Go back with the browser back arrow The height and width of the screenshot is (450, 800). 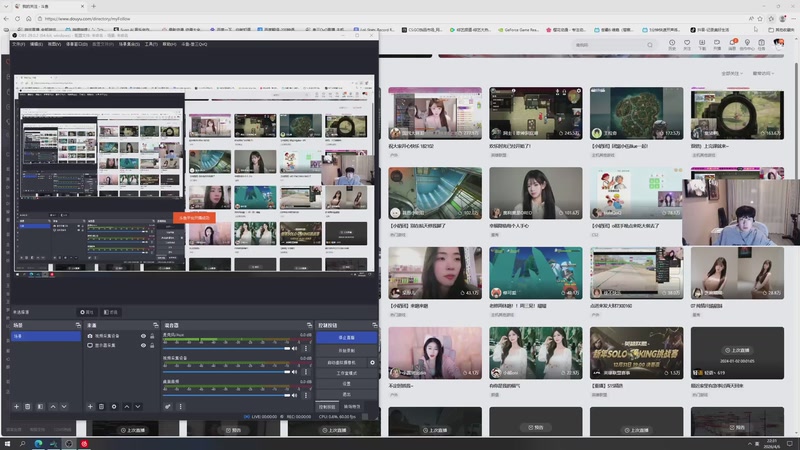pyautogui.click(x=6, y=19)
